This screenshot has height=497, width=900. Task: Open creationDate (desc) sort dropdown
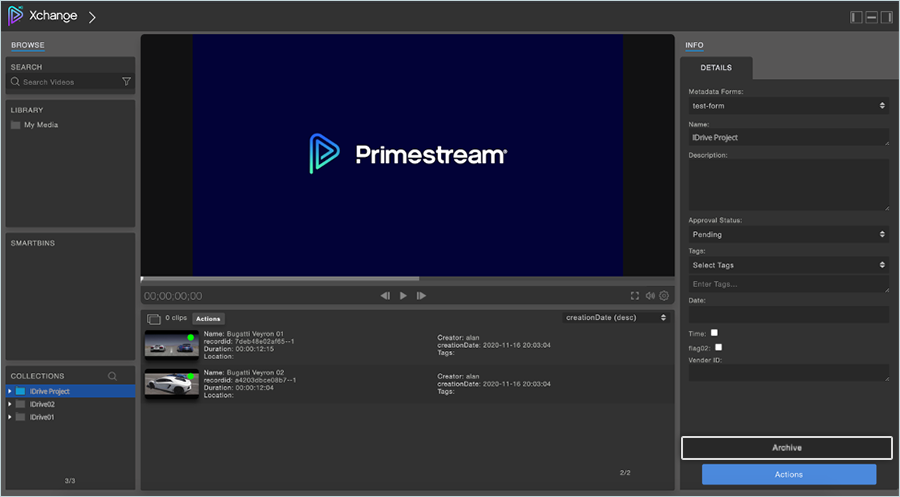click(x=616, y=317)
